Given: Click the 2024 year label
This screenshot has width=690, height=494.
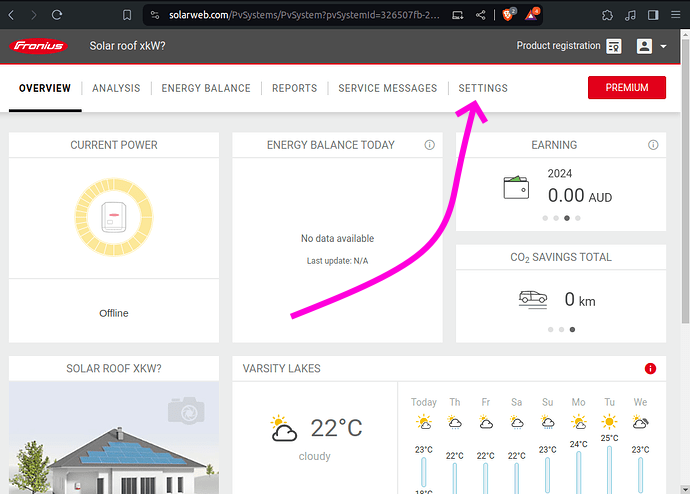Looking at the screenshot, I should coord(559,173).
